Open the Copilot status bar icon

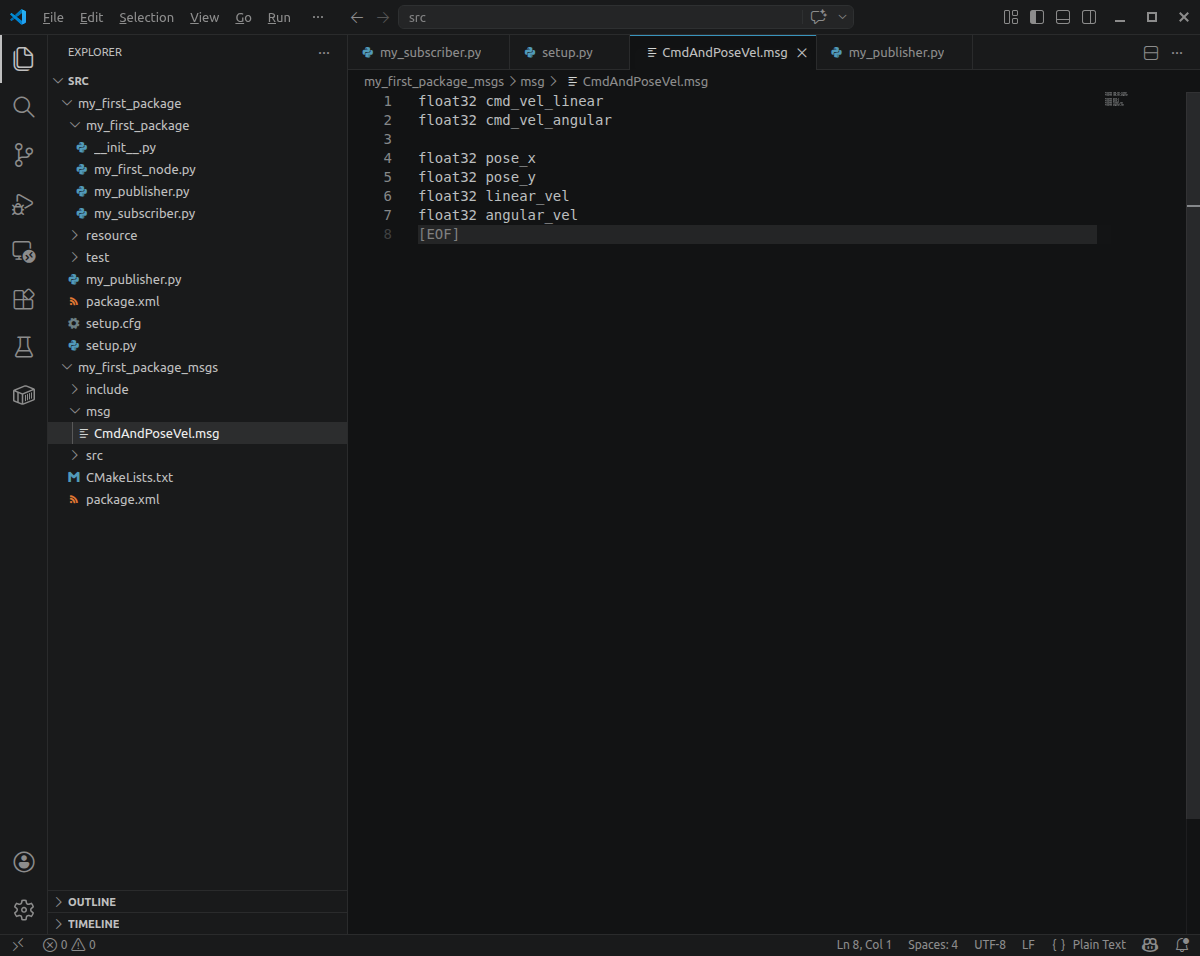click(1151, 945)
